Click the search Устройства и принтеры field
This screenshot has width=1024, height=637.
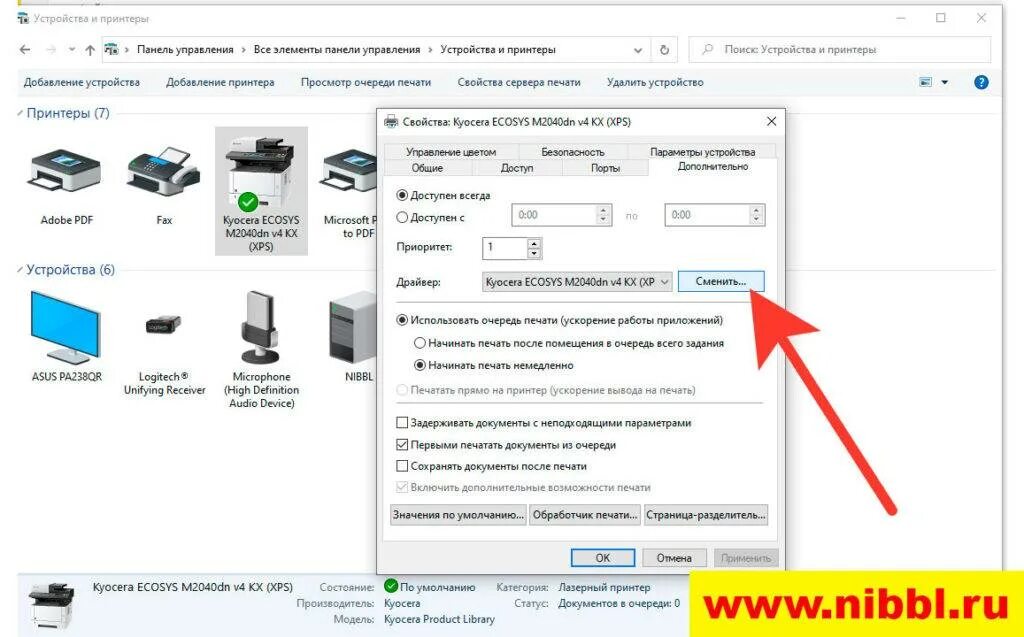[x=840, y=50]
